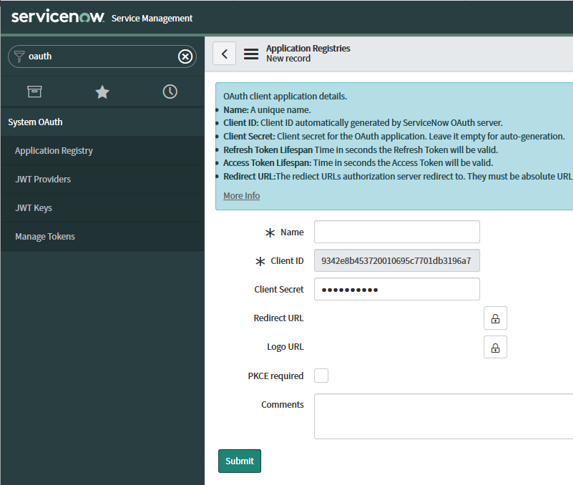Open the History clock tab
Image resolution: width=573 pixels, height=485 pixels.
click(170, 92)
